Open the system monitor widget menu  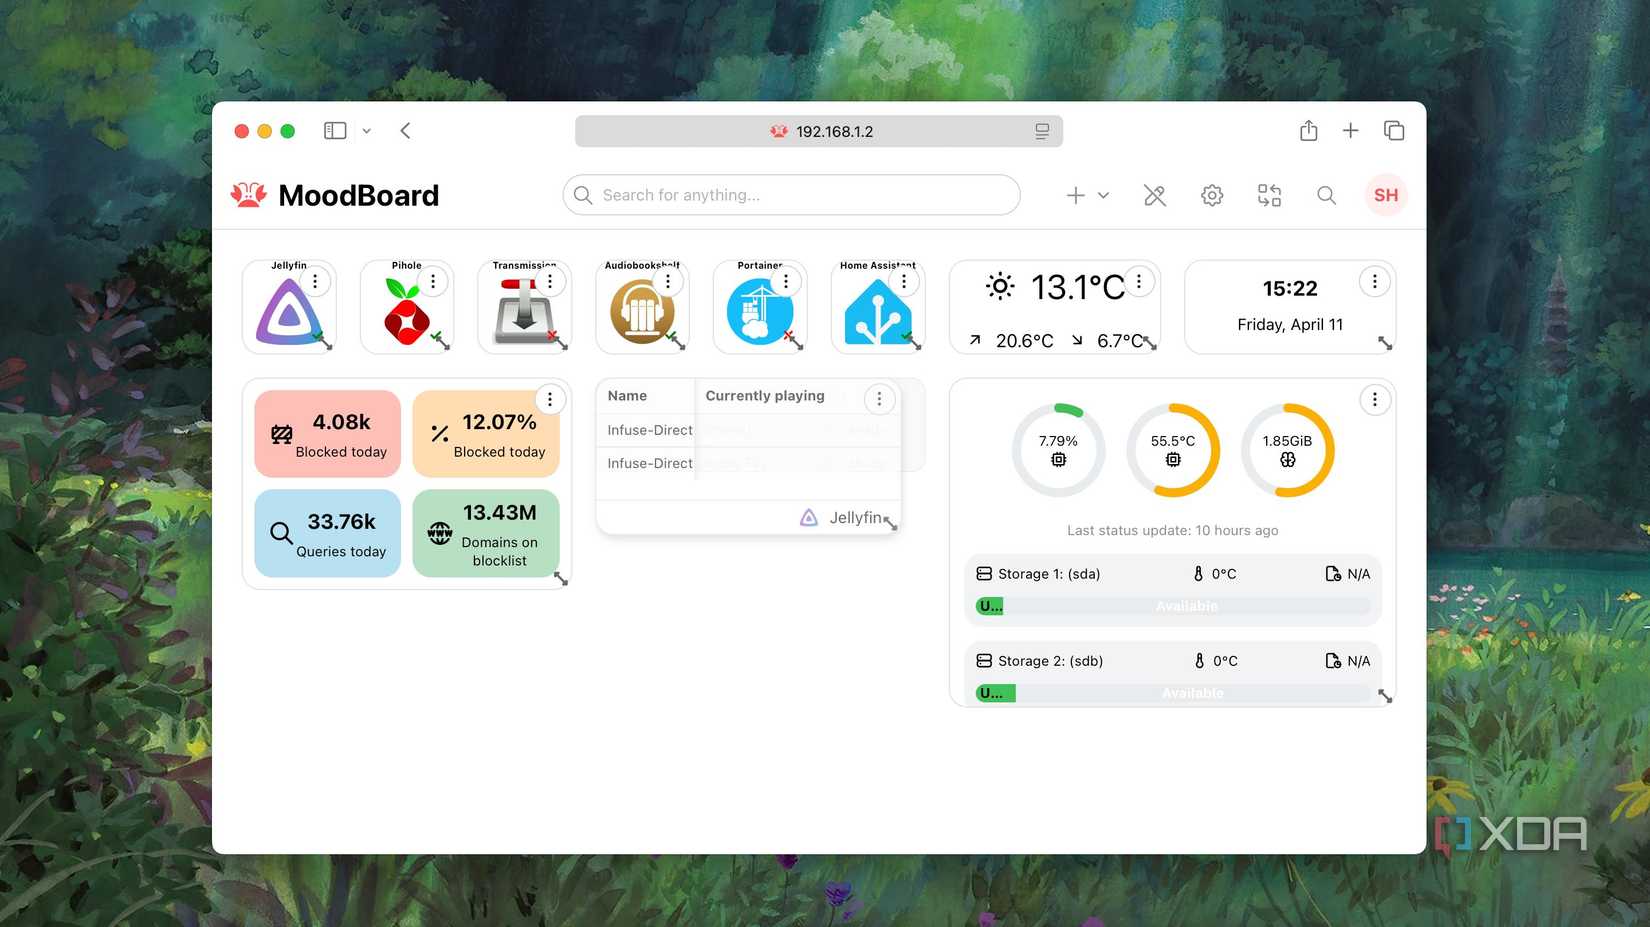coord(1374,399)
